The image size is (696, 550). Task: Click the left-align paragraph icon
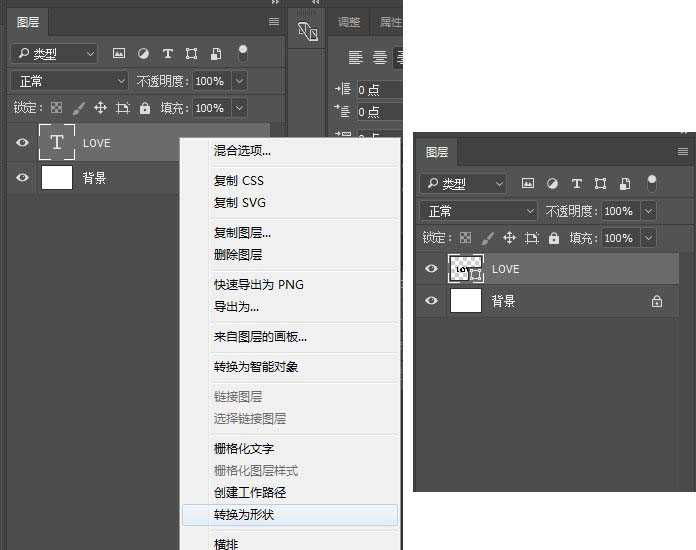(x=356, y=58)
